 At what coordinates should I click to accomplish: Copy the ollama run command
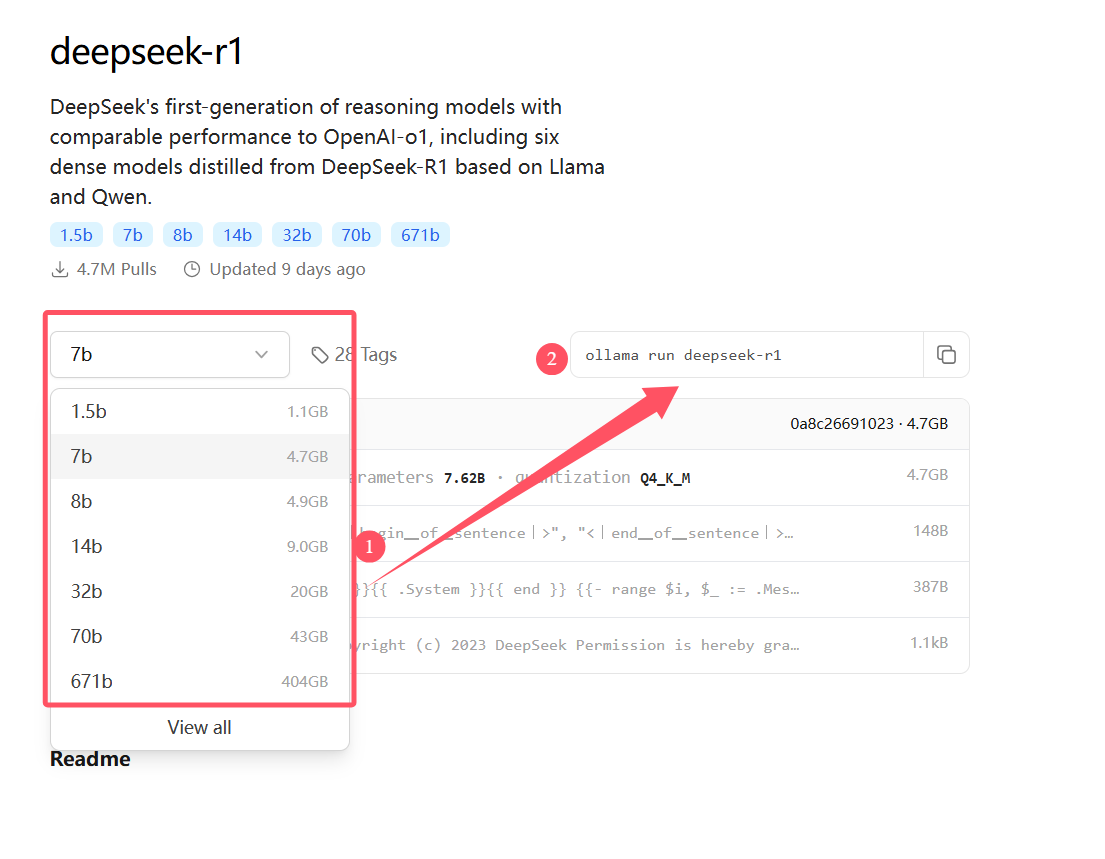click(946, 354)
